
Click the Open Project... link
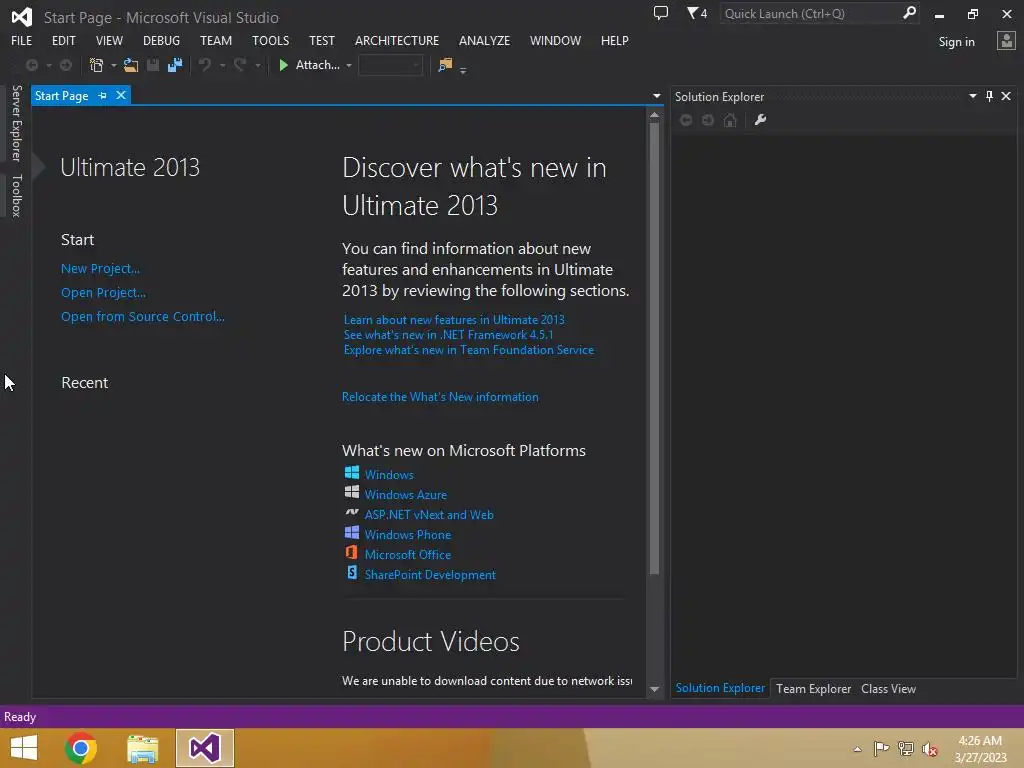coord(103,293)
